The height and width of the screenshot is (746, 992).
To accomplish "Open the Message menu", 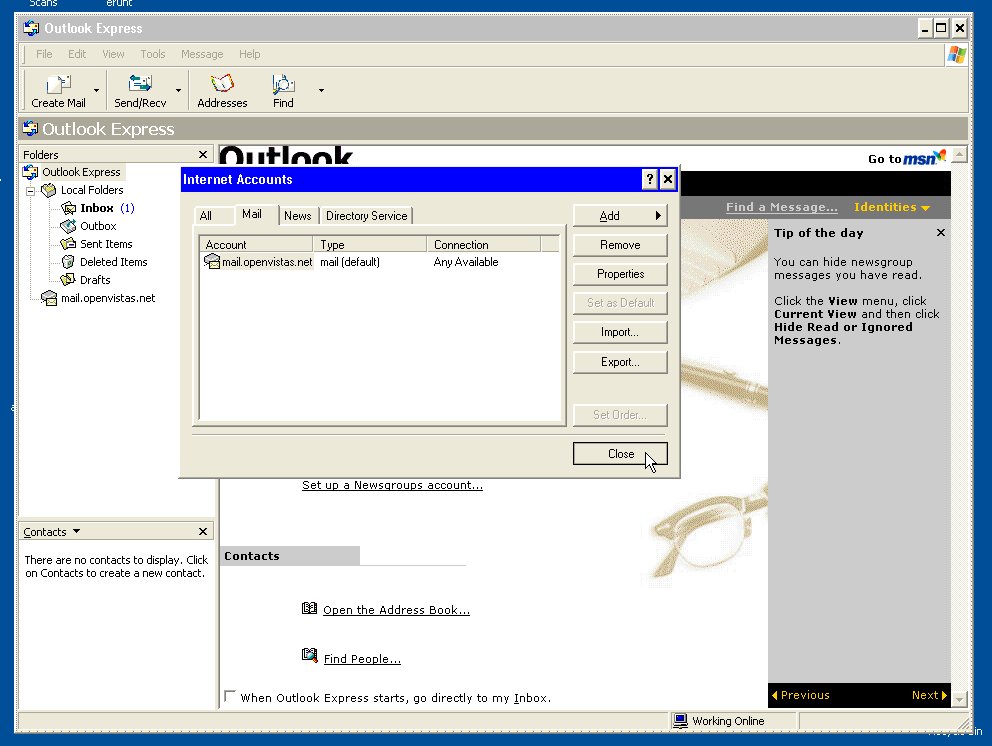I will 202,54.
